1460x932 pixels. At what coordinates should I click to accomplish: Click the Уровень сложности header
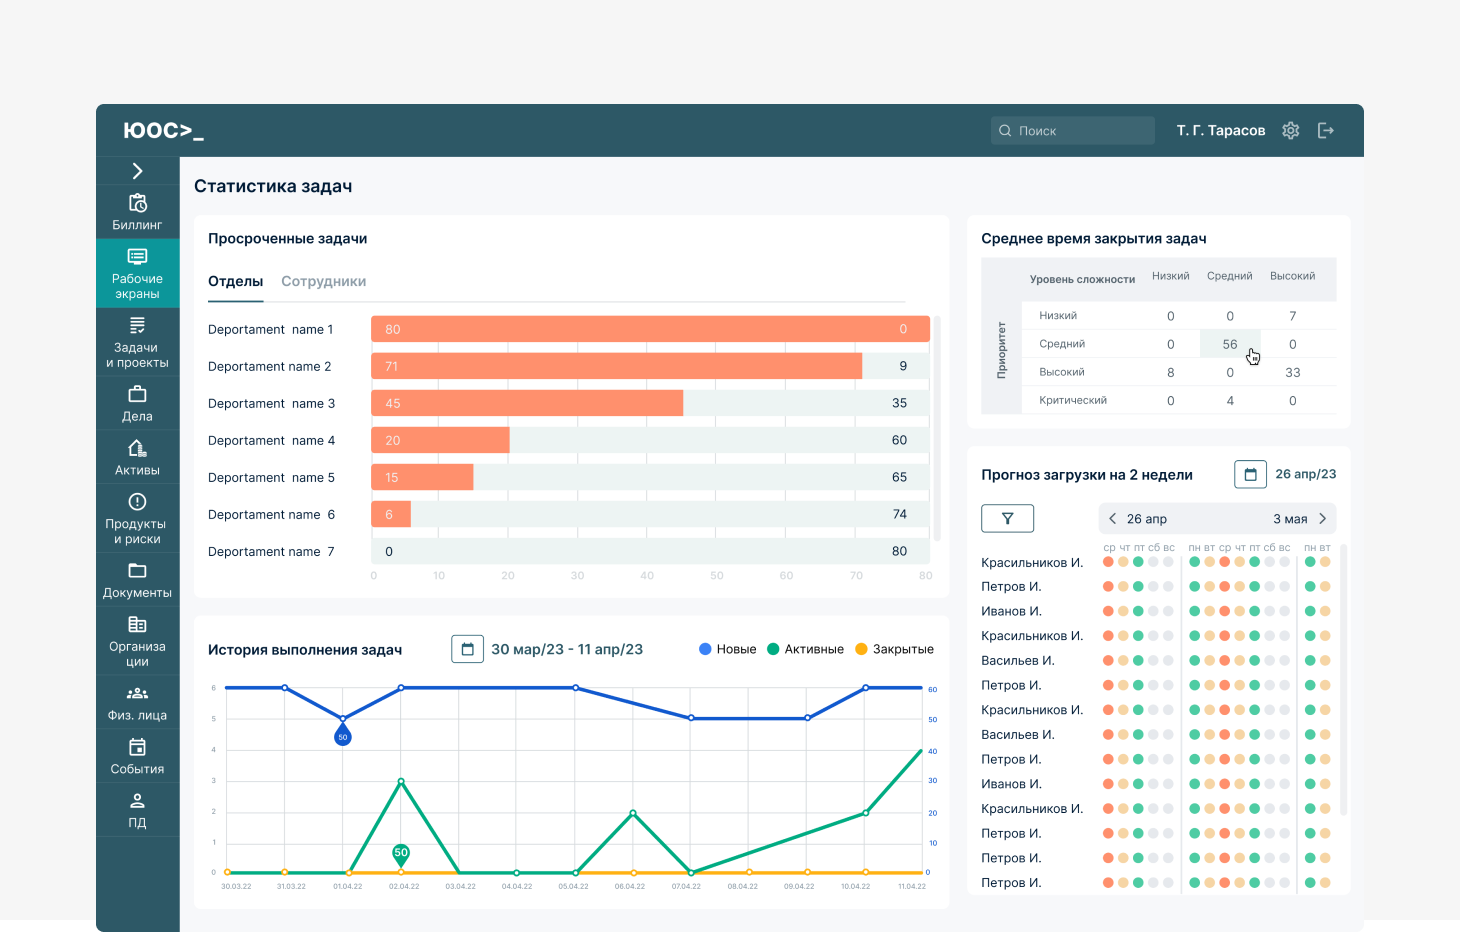click(1083, 280)
